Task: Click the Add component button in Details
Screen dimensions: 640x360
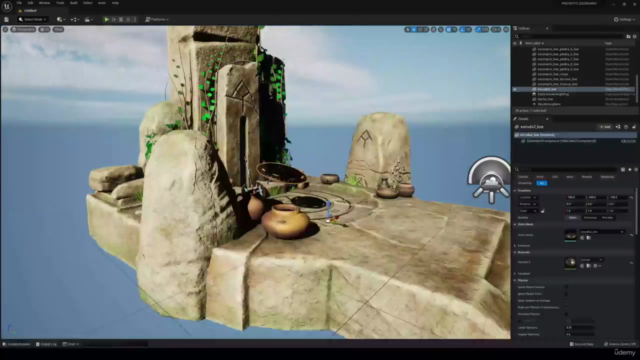Action: pos(605,127)
